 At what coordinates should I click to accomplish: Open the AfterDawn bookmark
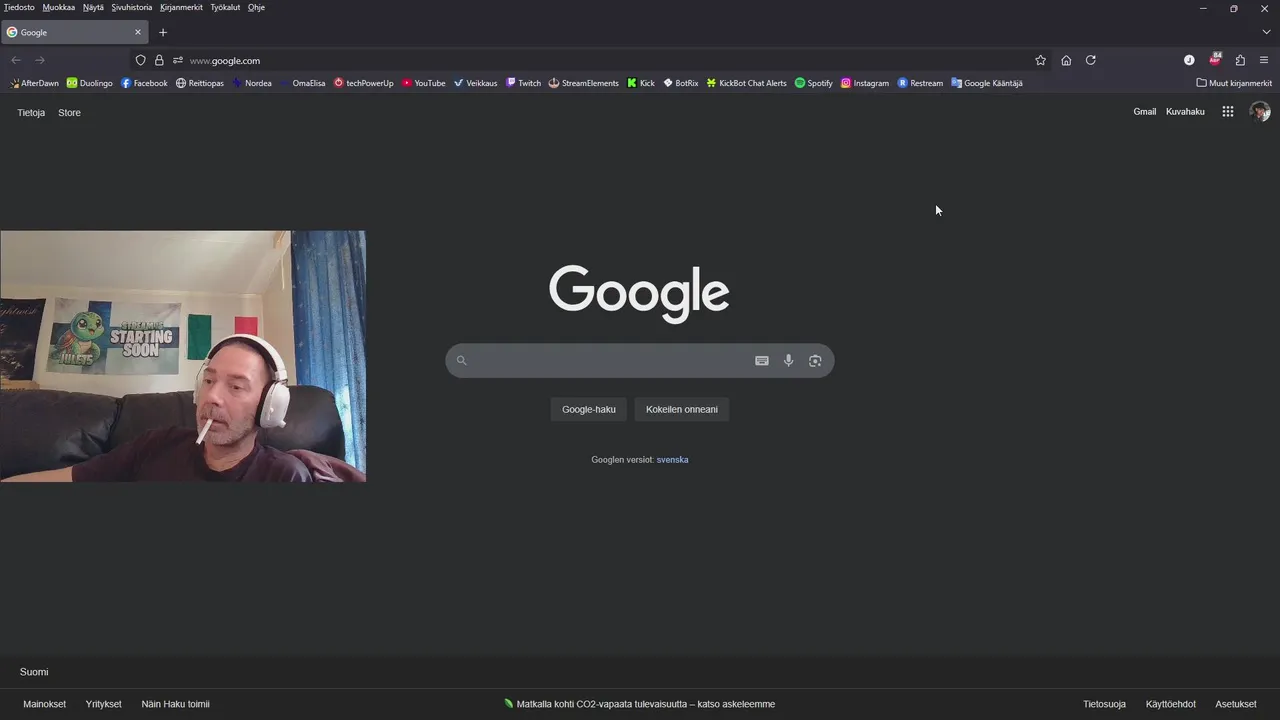pyautogui.click(x=35, y=83)
